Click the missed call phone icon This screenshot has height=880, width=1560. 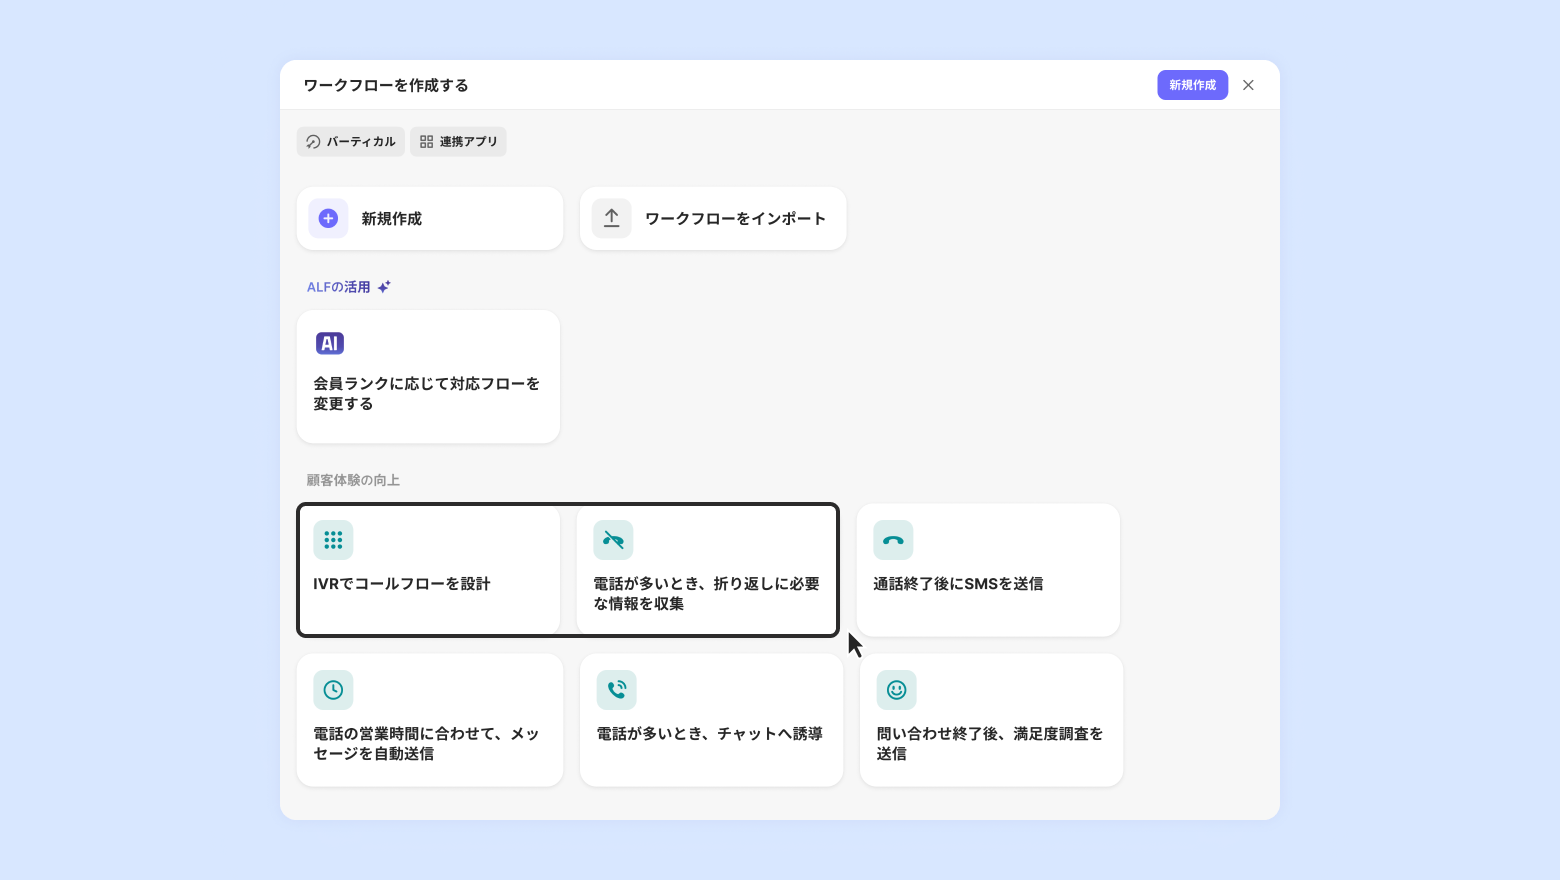[613, 540]
